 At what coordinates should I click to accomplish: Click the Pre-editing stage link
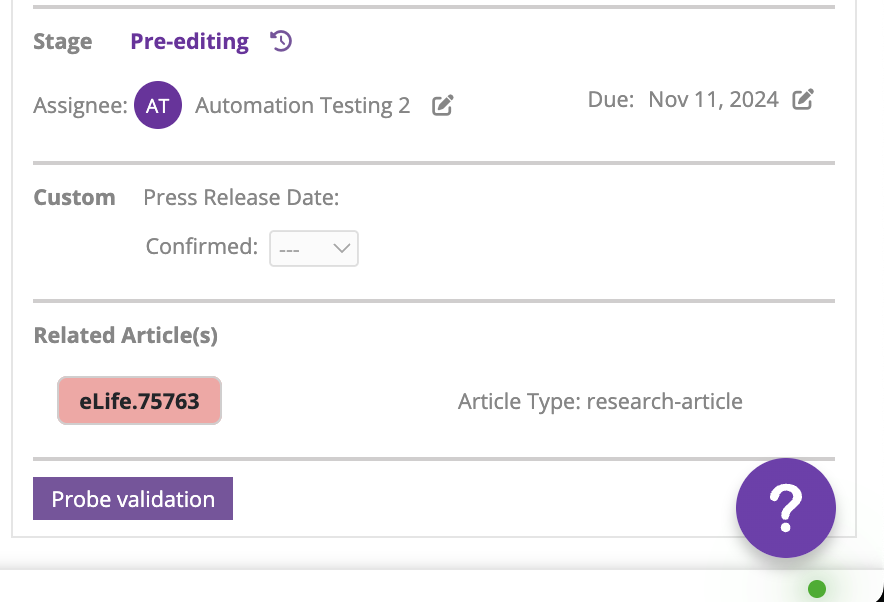189,41
